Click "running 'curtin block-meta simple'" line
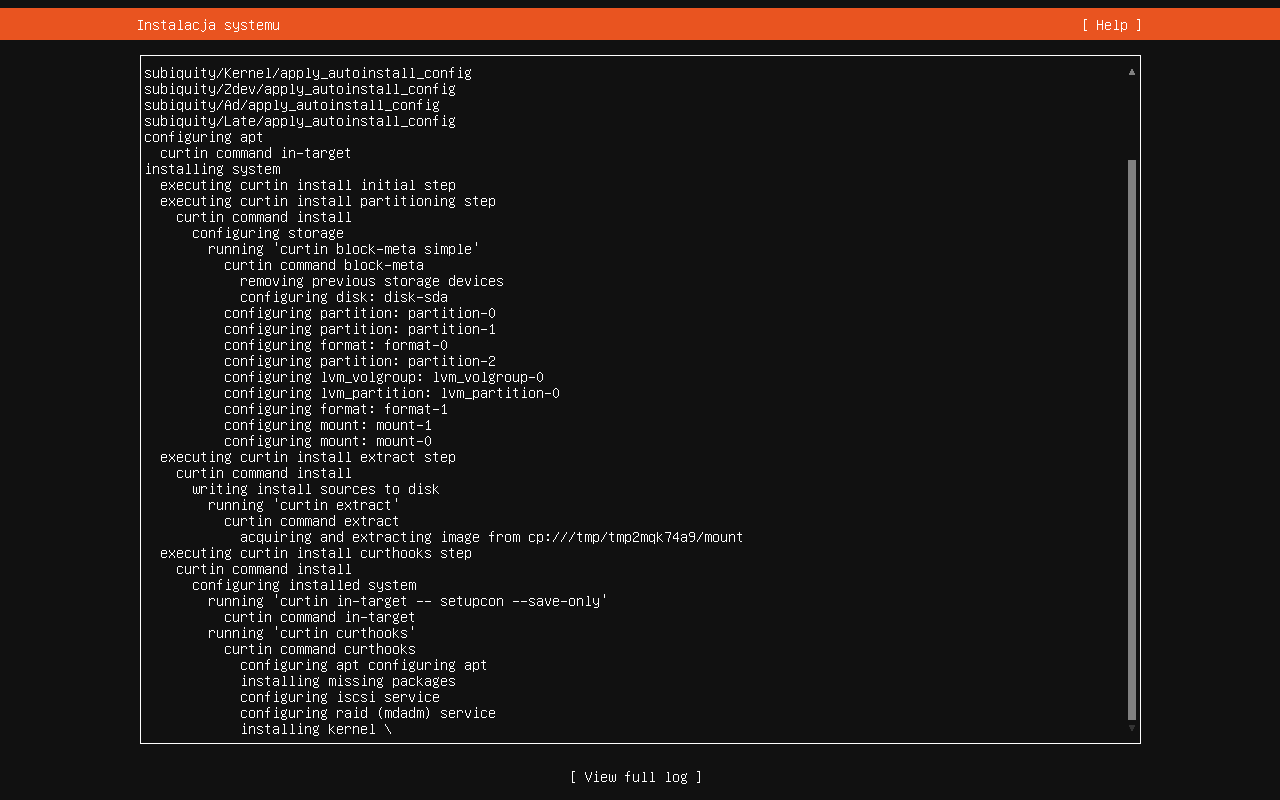Screen dimensions: 1280x800 [344, 249]
